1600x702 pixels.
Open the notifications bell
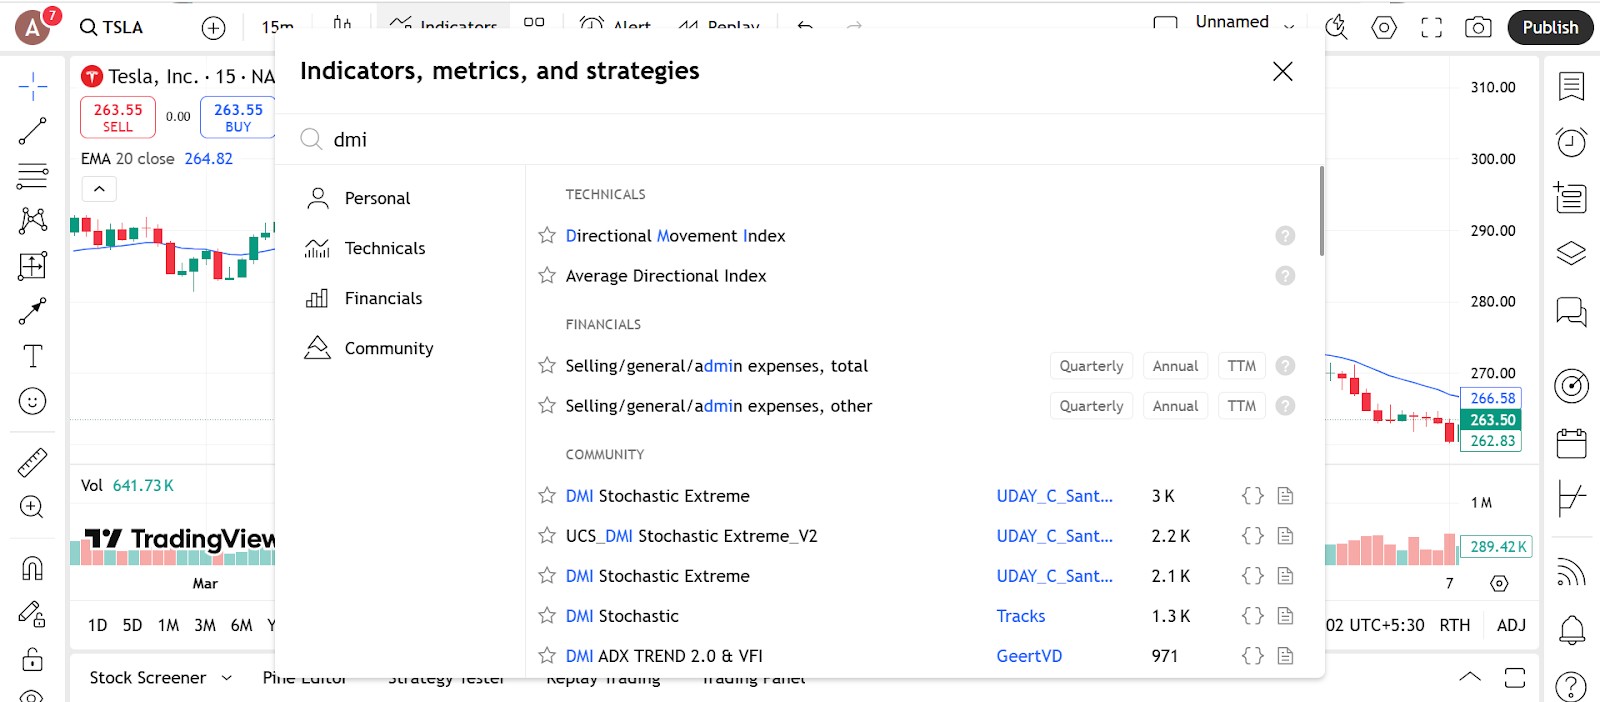point(1571,629)
